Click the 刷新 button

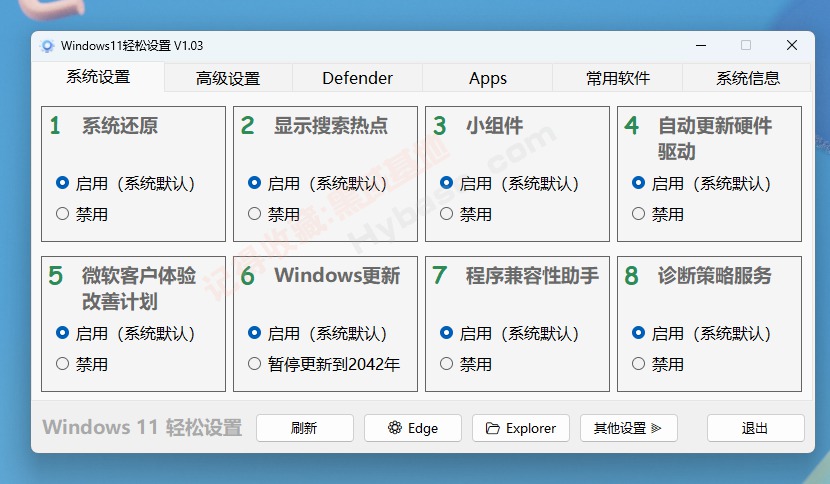[x=305, y=428]
